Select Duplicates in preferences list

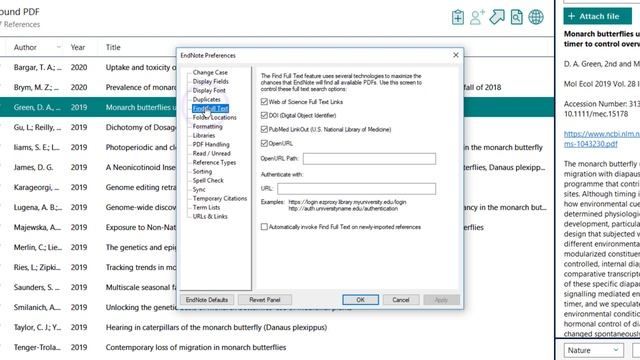click(x=206, y=99)
